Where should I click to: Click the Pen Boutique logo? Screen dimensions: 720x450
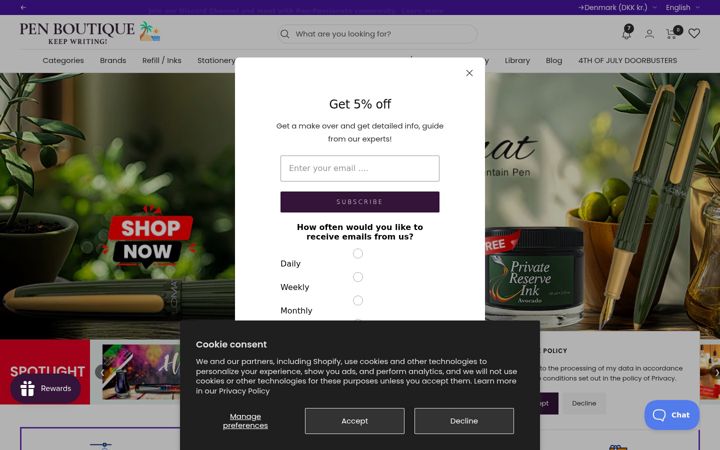point(90,33)
